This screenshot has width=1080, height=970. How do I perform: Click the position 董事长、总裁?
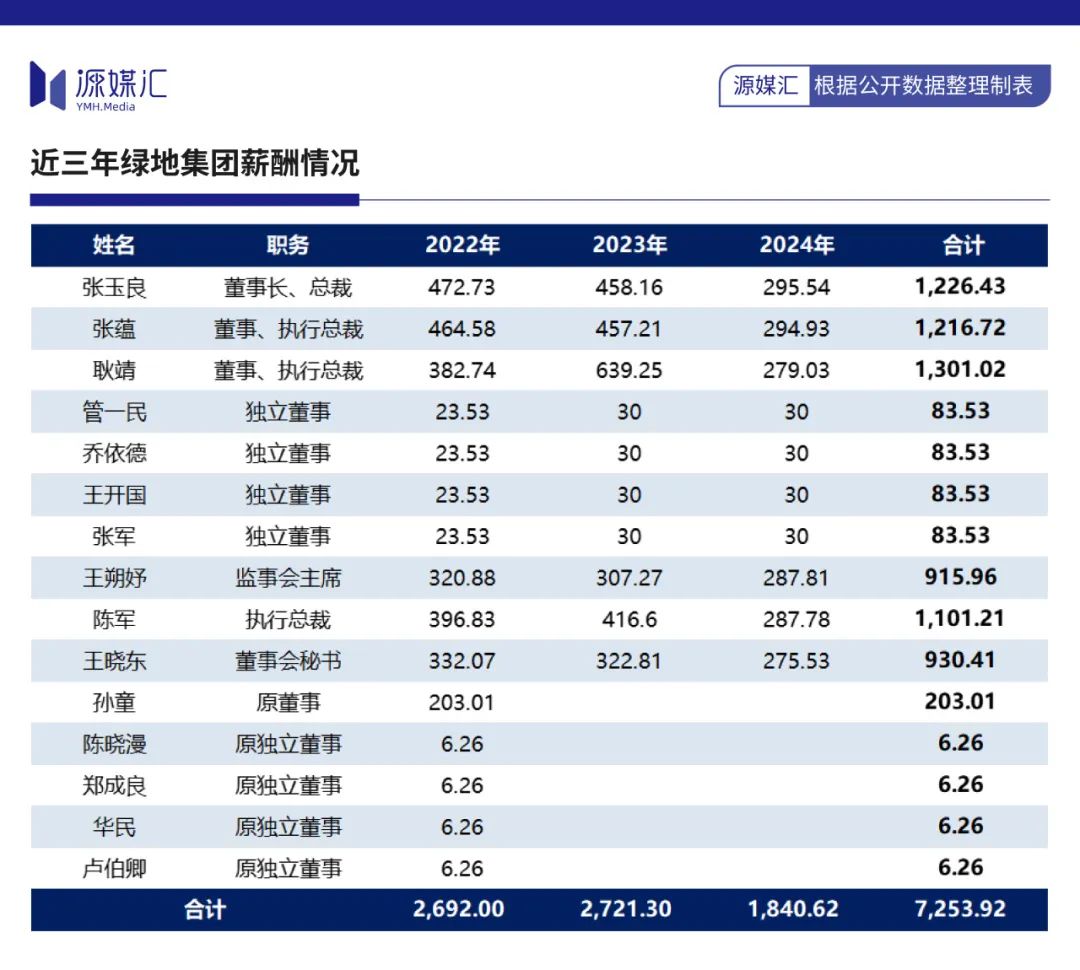tap(288, 287)
